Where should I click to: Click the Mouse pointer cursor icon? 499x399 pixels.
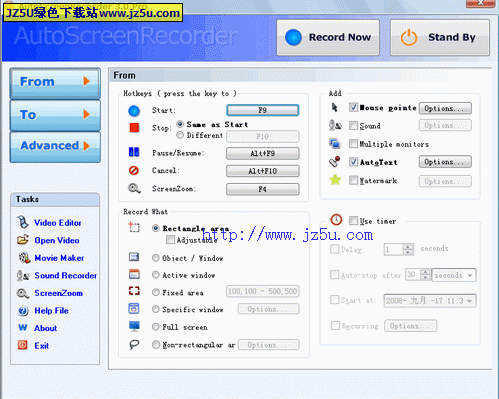[x=334, y=107]
